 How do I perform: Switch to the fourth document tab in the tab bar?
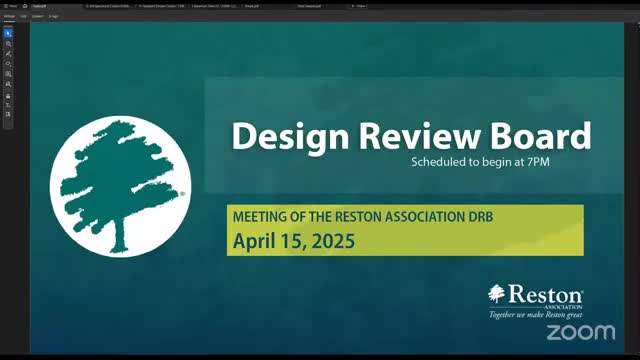tap(214, 6)
